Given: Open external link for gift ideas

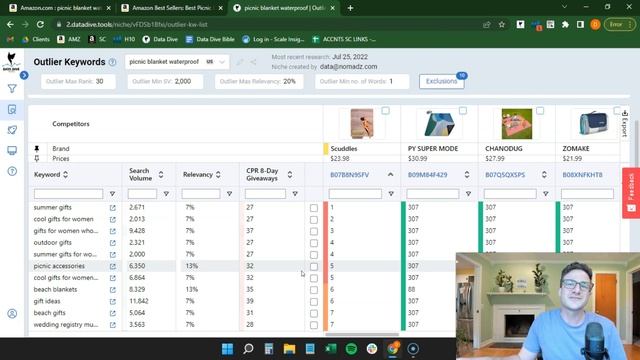Looking at the screenshot, I should (113, 302).
